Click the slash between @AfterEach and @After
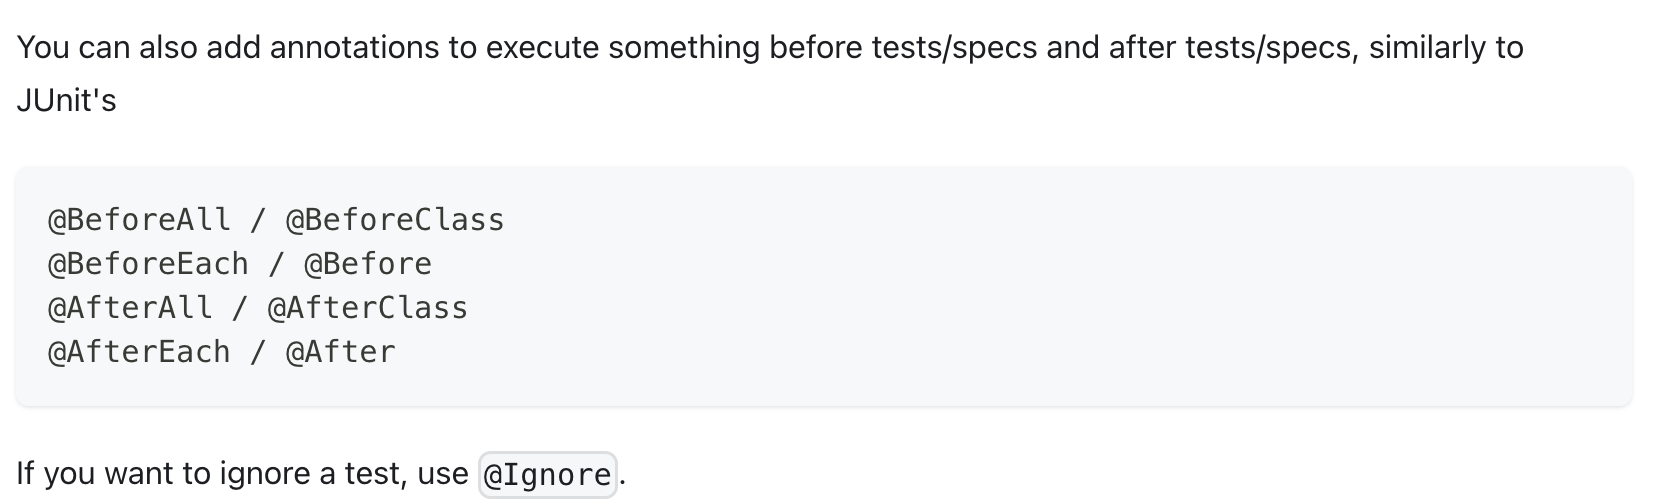Viewport: 1668px width, 504px height. (258, 352)
